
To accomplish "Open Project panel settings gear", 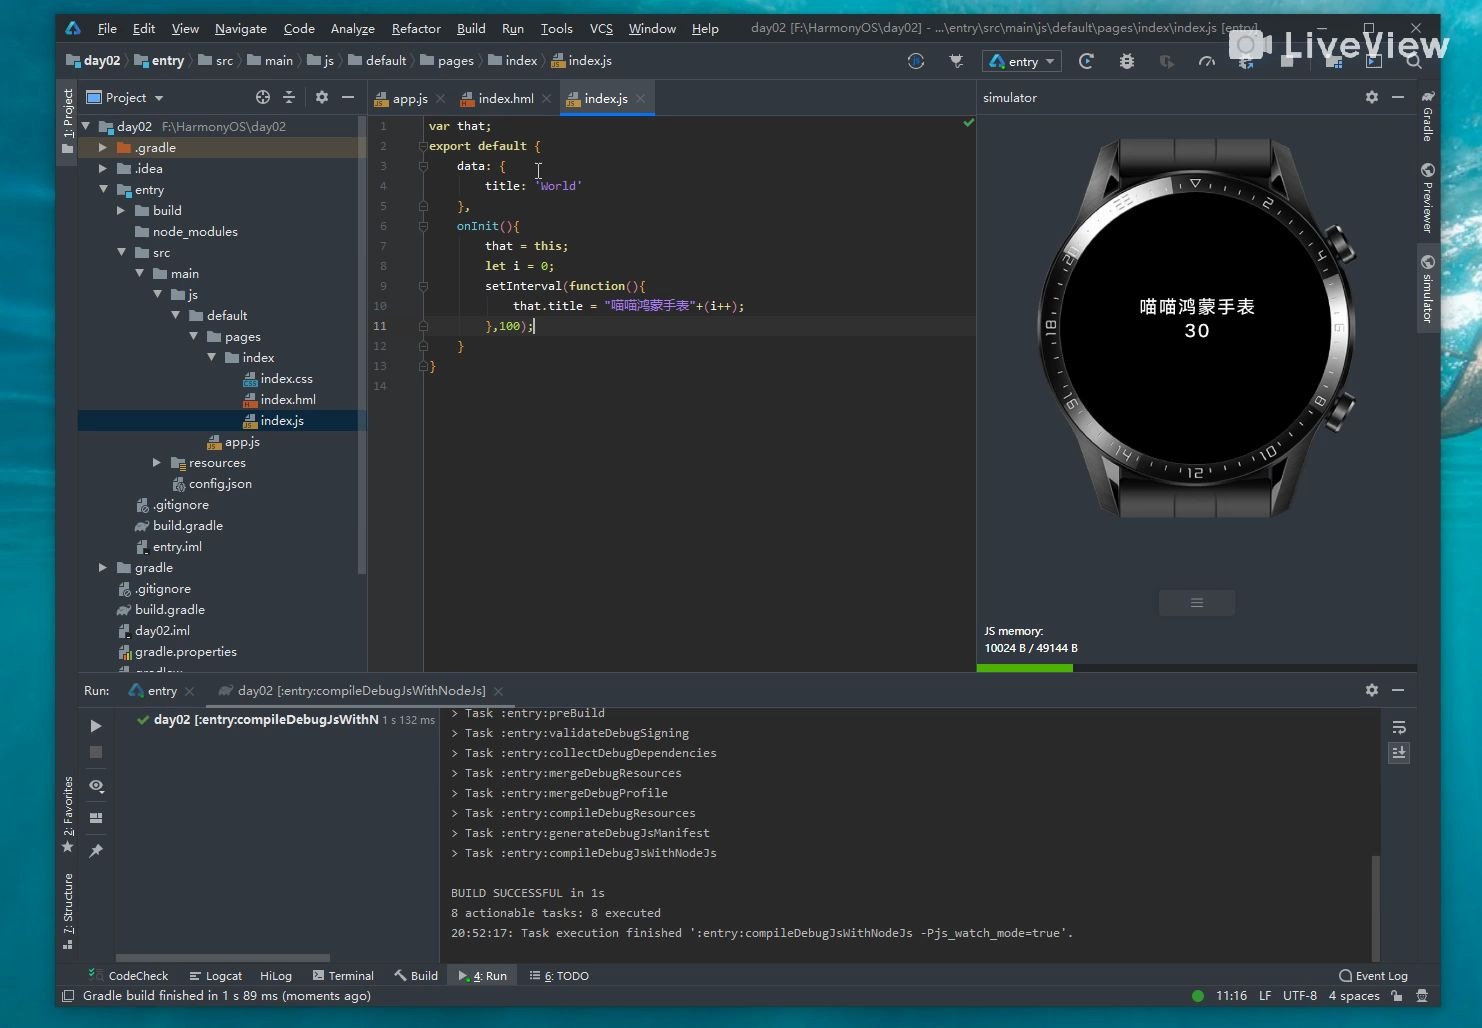I will 322,97.
